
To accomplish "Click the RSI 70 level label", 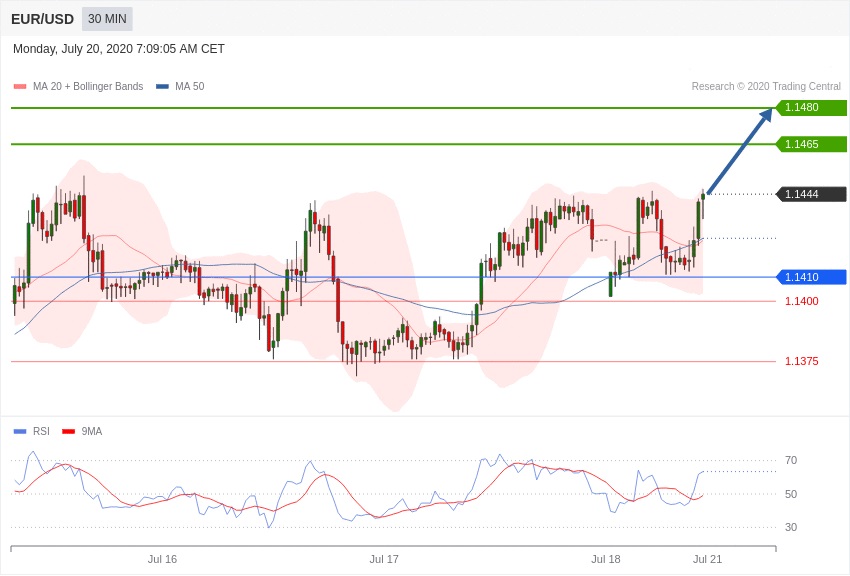I will coord(791,461).
